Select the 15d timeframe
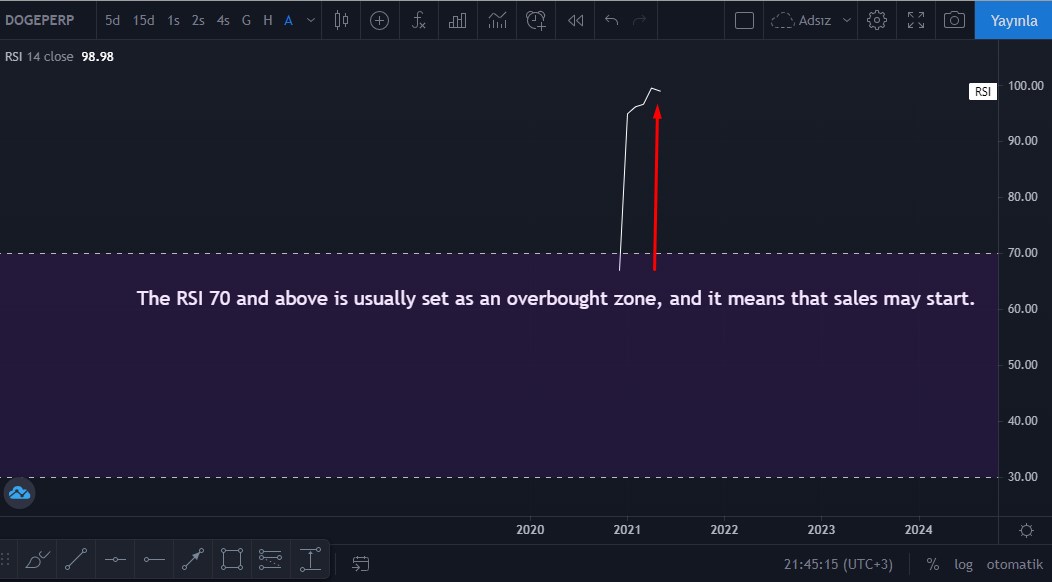 point(143,20)
